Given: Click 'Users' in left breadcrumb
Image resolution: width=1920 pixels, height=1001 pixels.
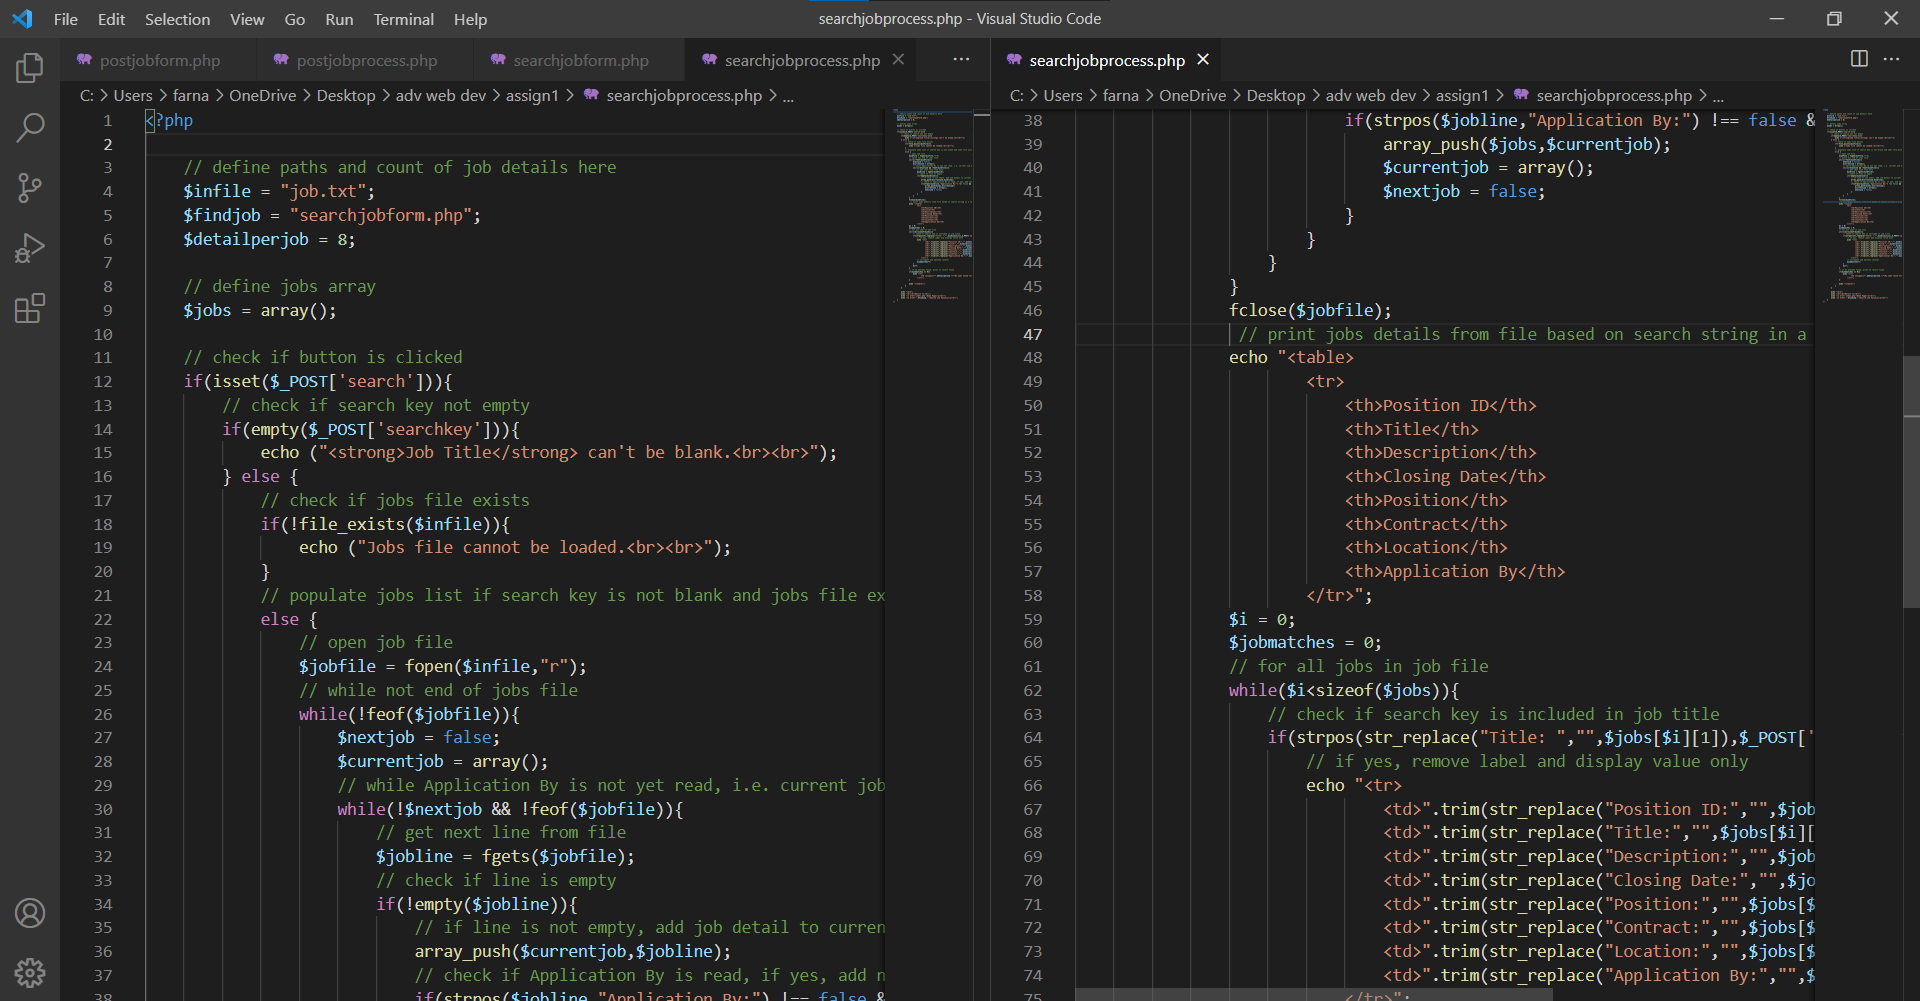Looking at the screenshot, I should point(133,95).
